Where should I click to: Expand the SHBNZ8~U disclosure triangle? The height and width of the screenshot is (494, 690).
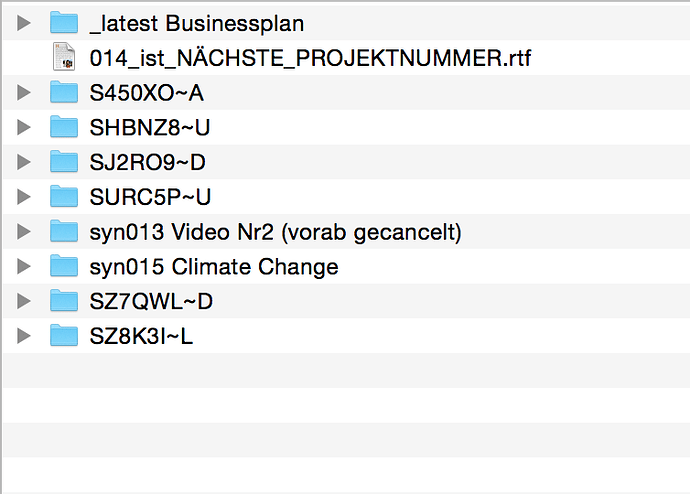point(24,127)
